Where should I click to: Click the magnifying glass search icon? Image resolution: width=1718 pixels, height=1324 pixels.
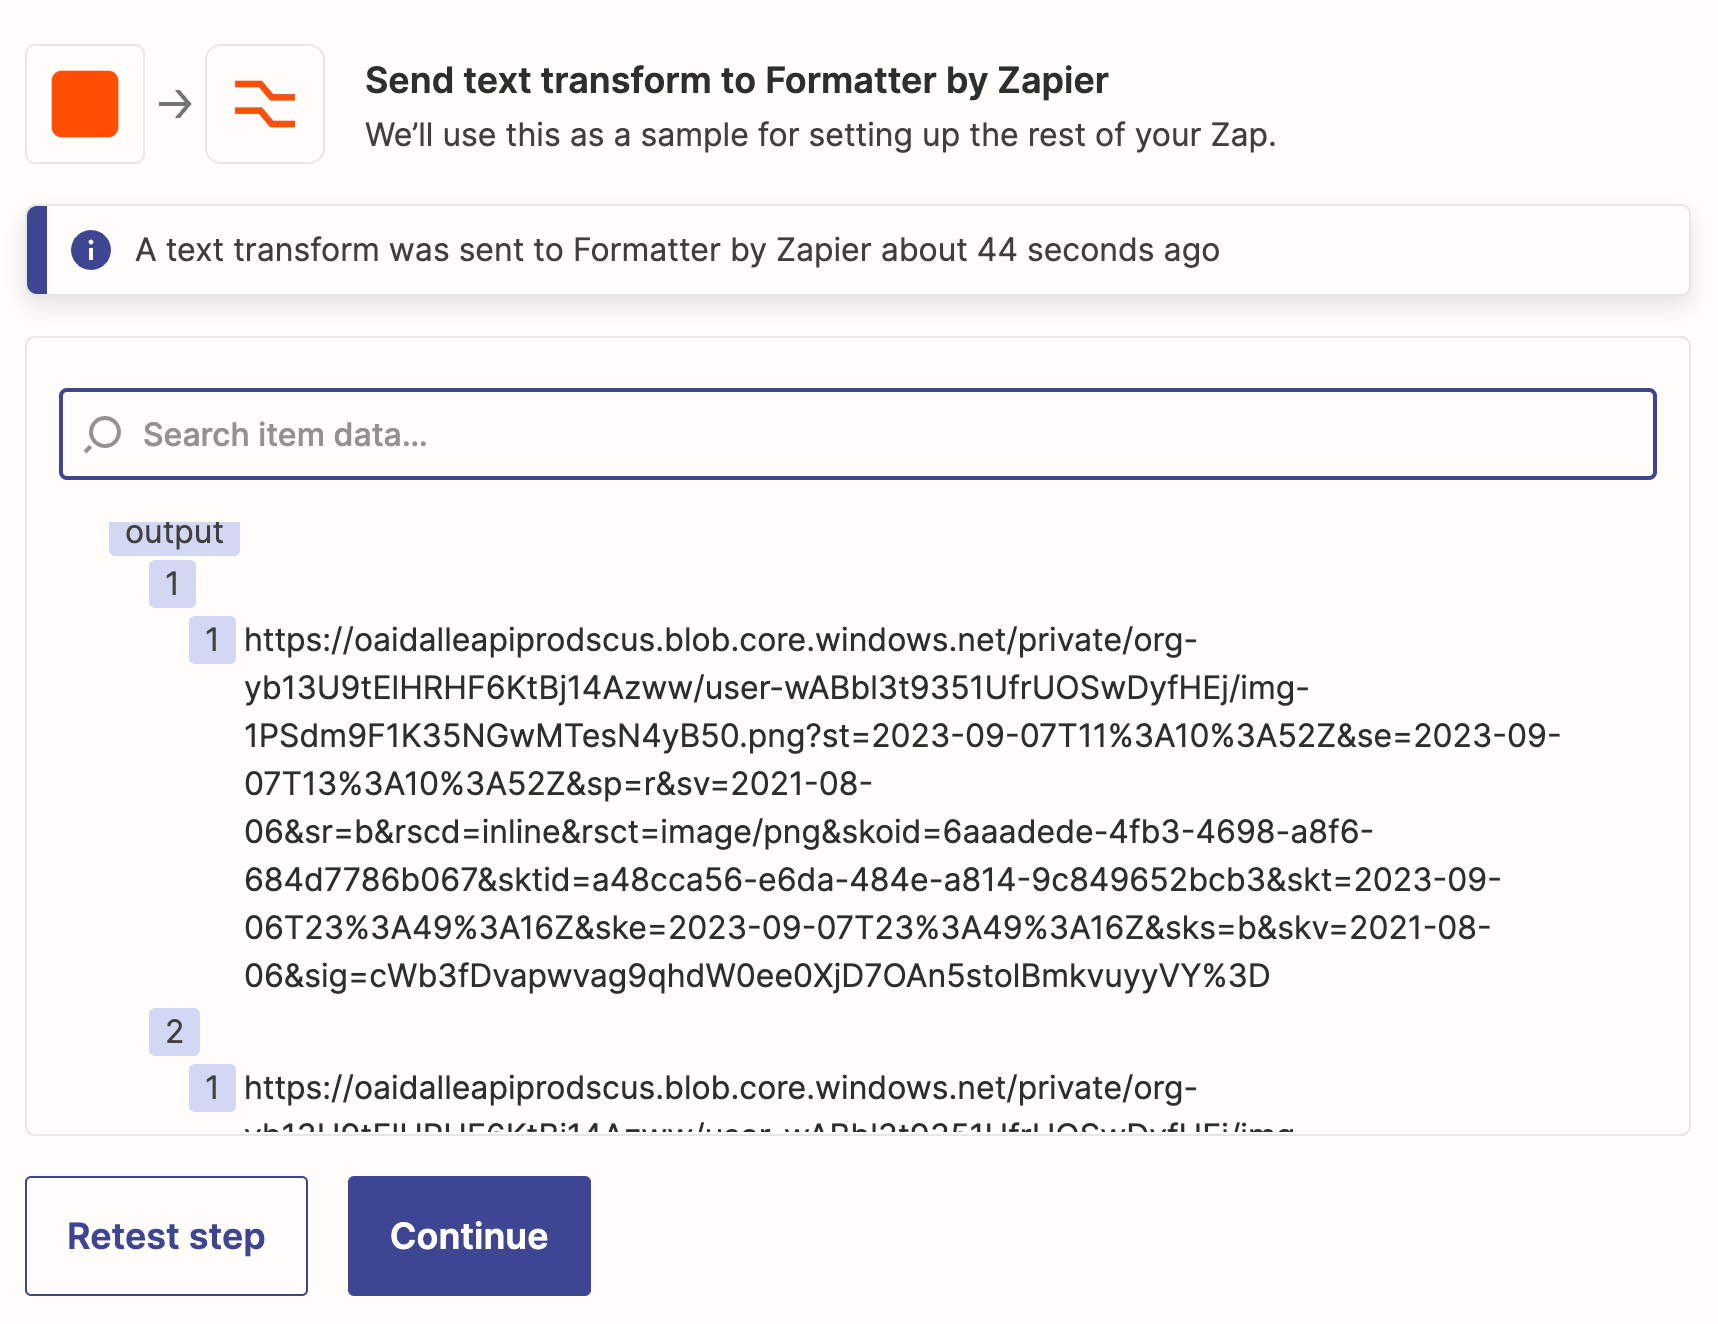pyautogui.click(x=102, y=435)
